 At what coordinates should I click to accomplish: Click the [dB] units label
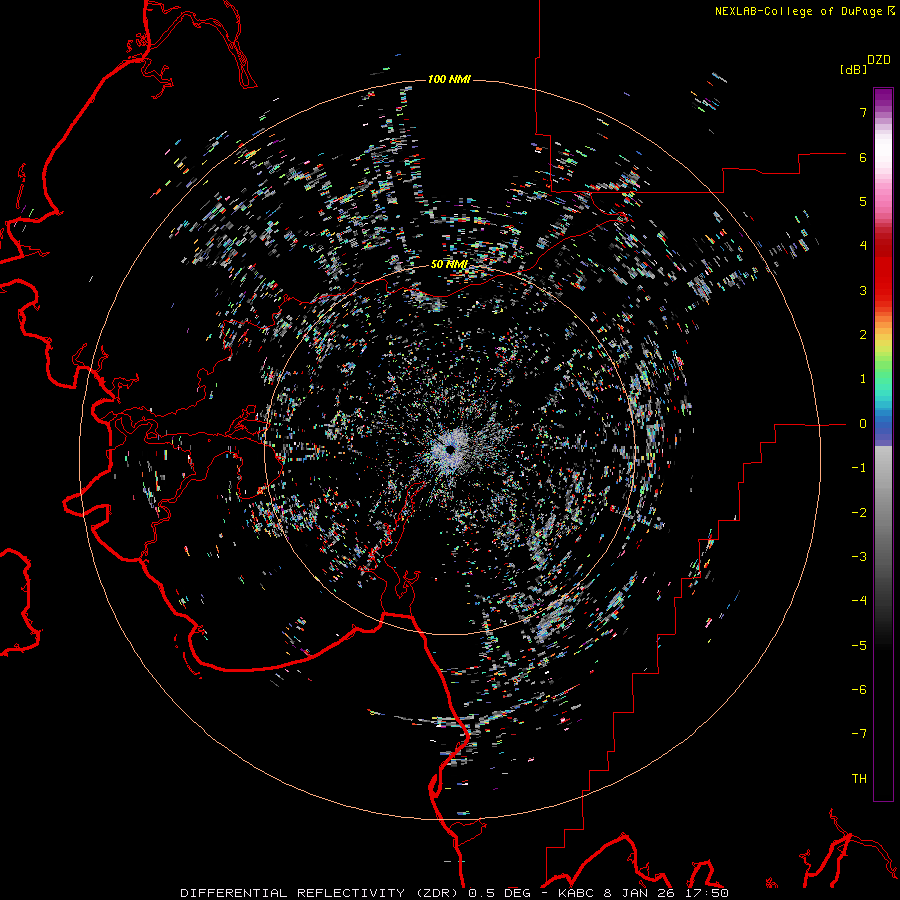[853, 70]
